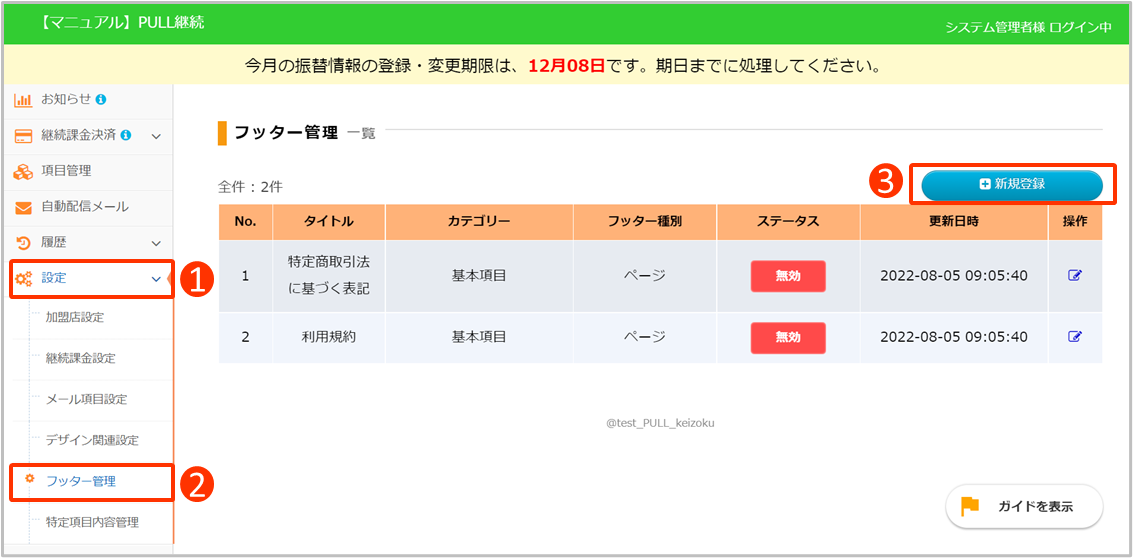Click the info icon beside お知らせ

(101, 99)
